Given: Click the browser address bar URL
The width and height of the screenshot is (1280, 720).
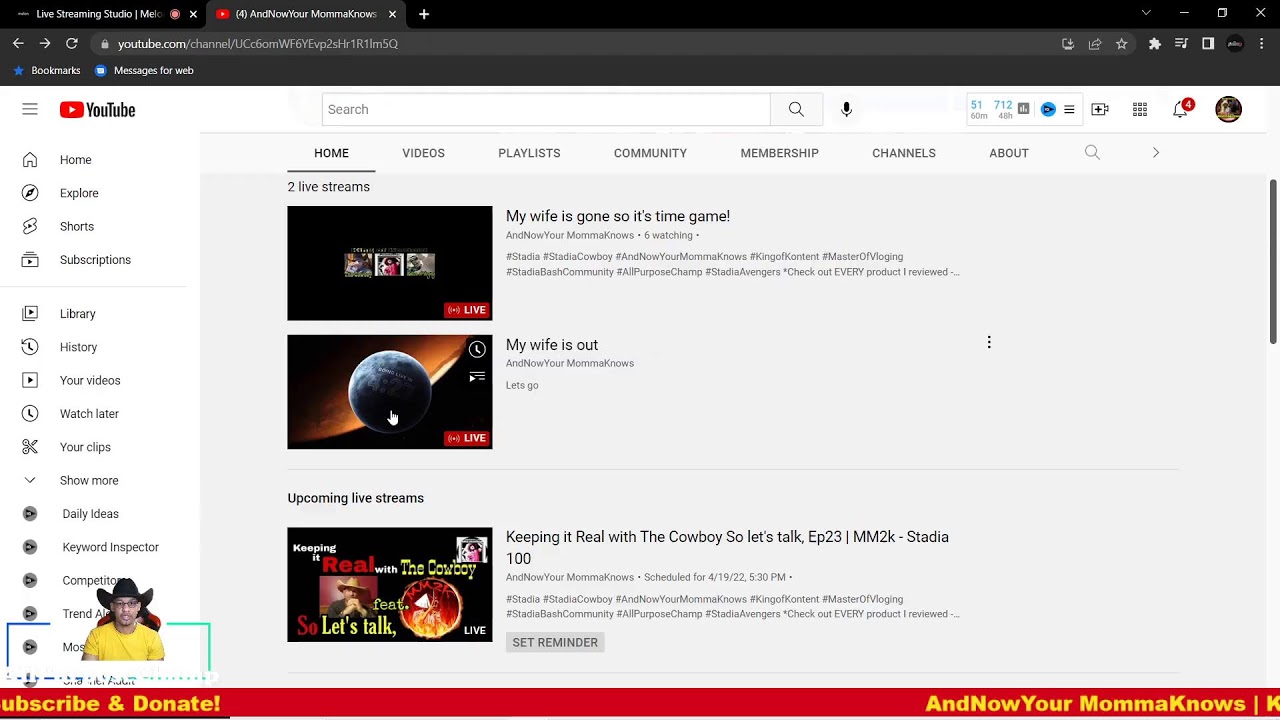Looking at the screenshot, I should tap(258, 44).
